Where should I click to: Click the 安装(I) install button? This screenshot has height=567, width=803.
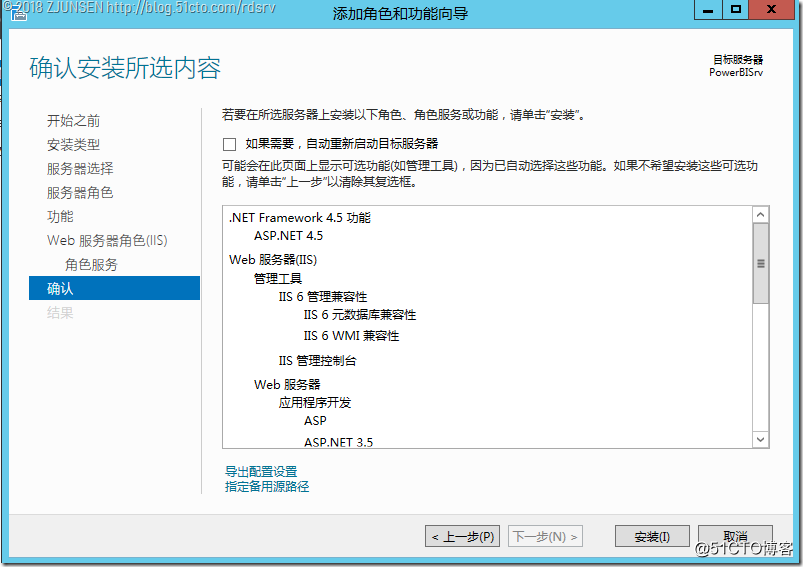click(652, 536)
